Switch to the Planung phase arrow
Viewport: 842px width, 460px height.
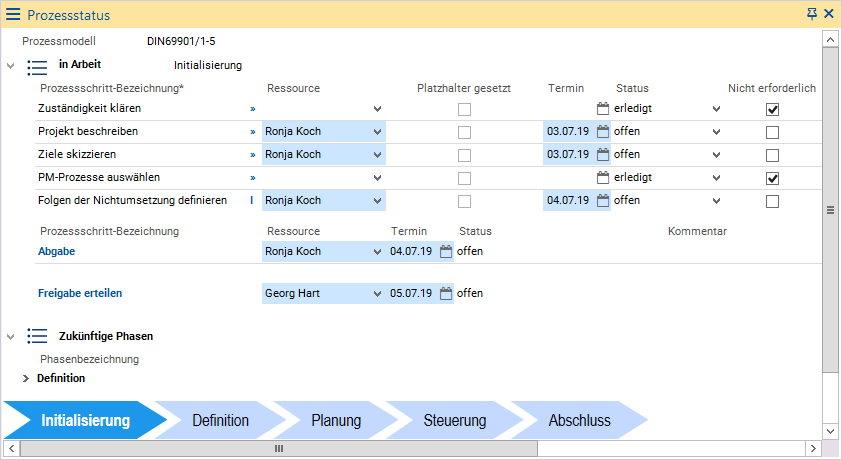point(336,420)
